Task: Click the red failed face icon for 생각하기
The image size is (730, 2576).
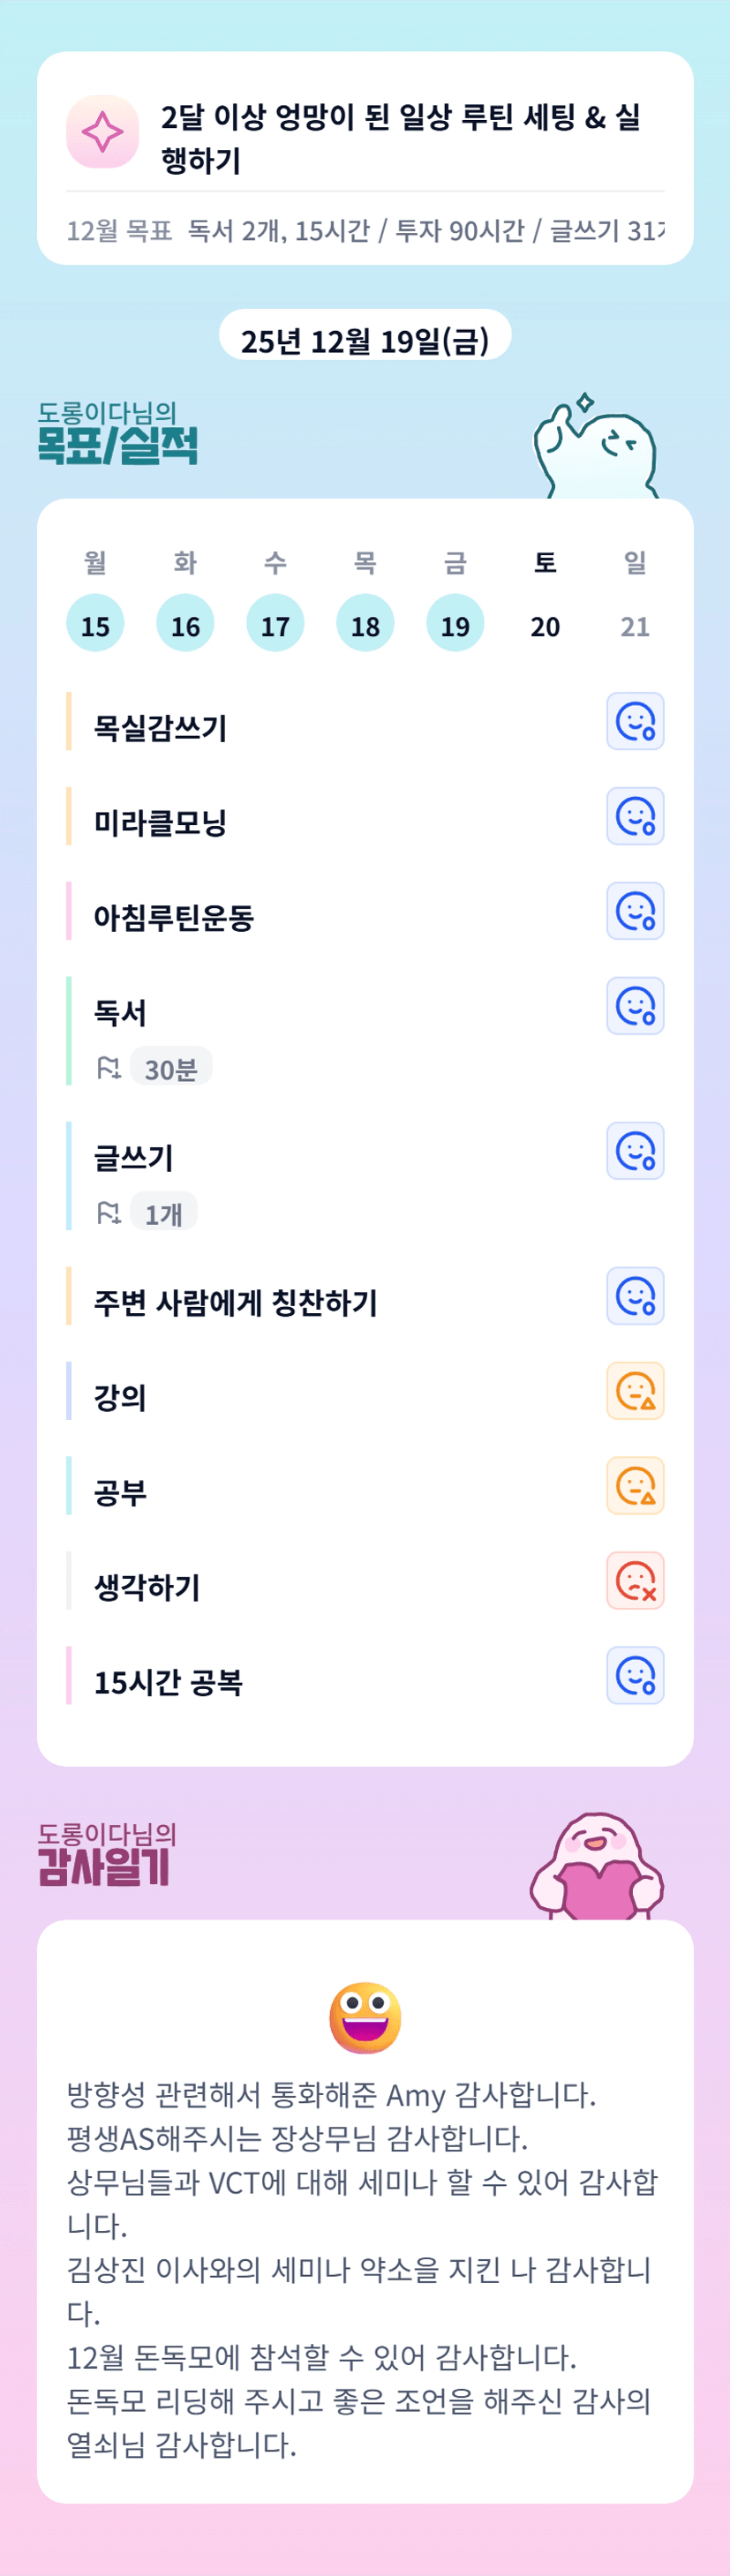Action: click(635, 1581)
